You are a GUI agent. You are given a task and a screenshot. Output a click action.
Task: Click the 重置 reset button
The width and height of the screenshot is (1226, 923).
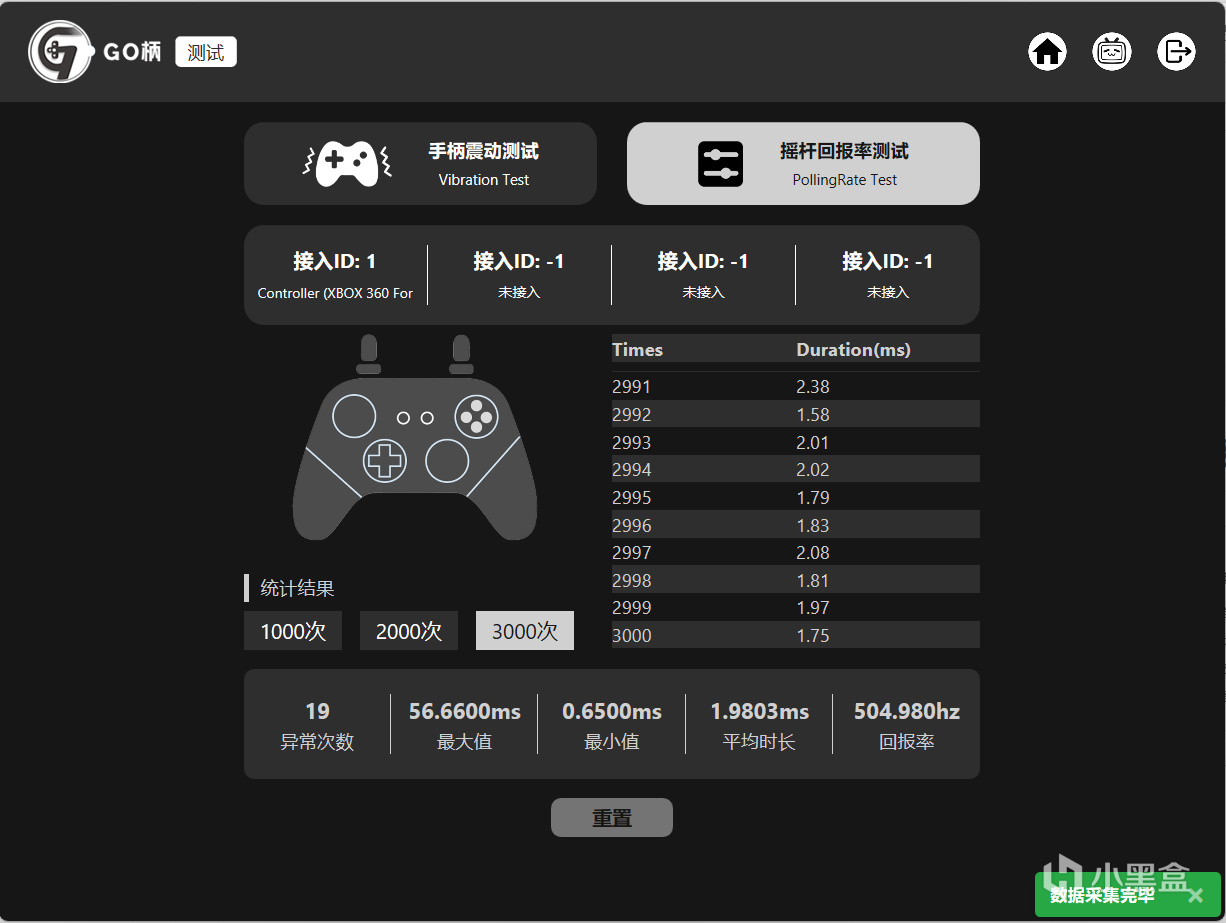click(x=612, y=818)
